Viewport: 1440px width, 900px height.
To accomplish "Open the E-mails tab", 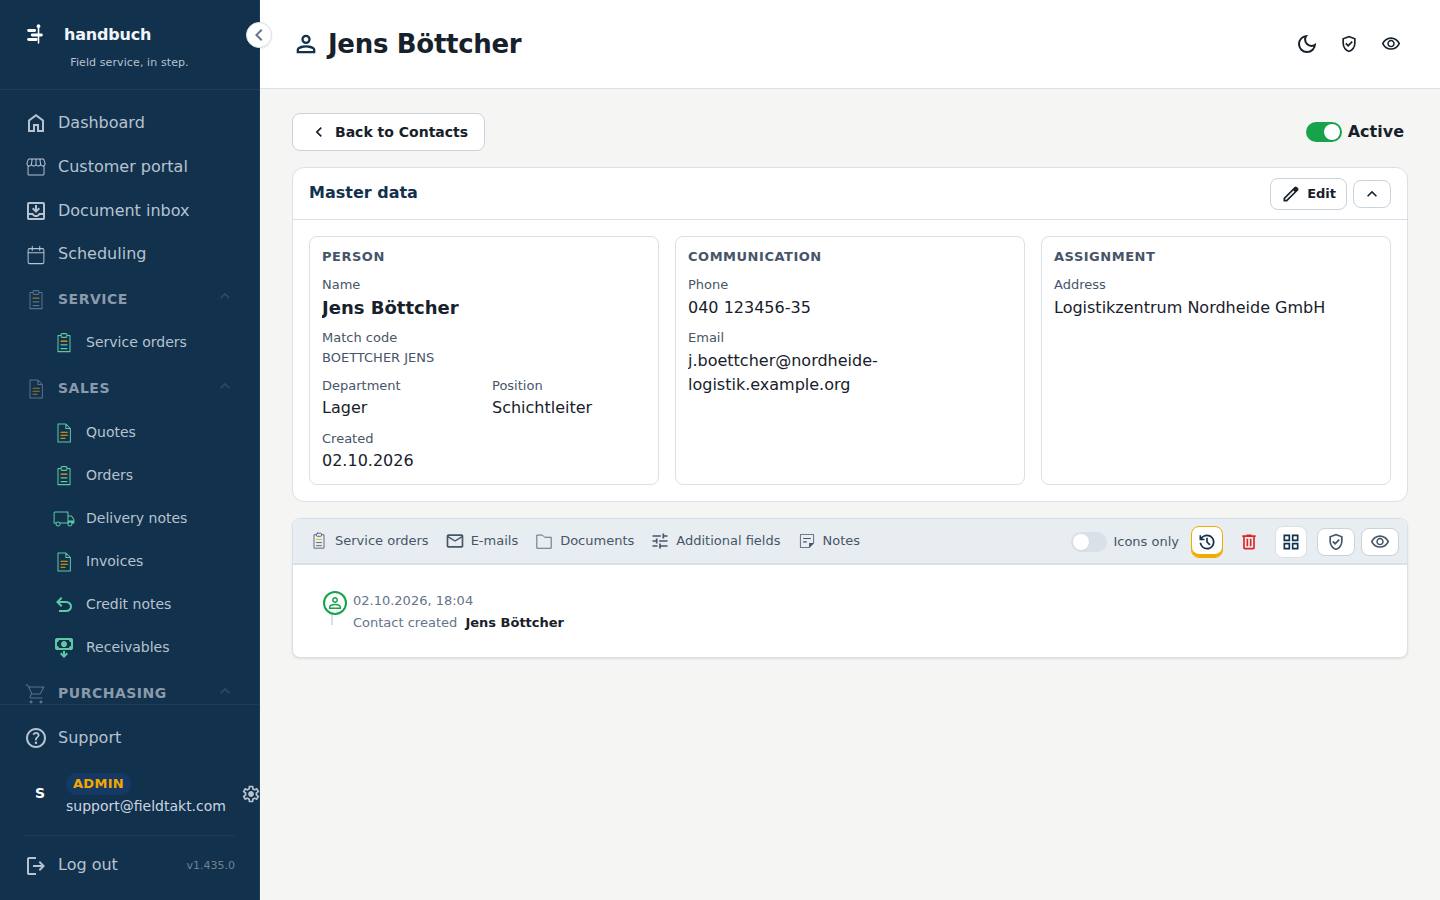I will pos(482,541).
